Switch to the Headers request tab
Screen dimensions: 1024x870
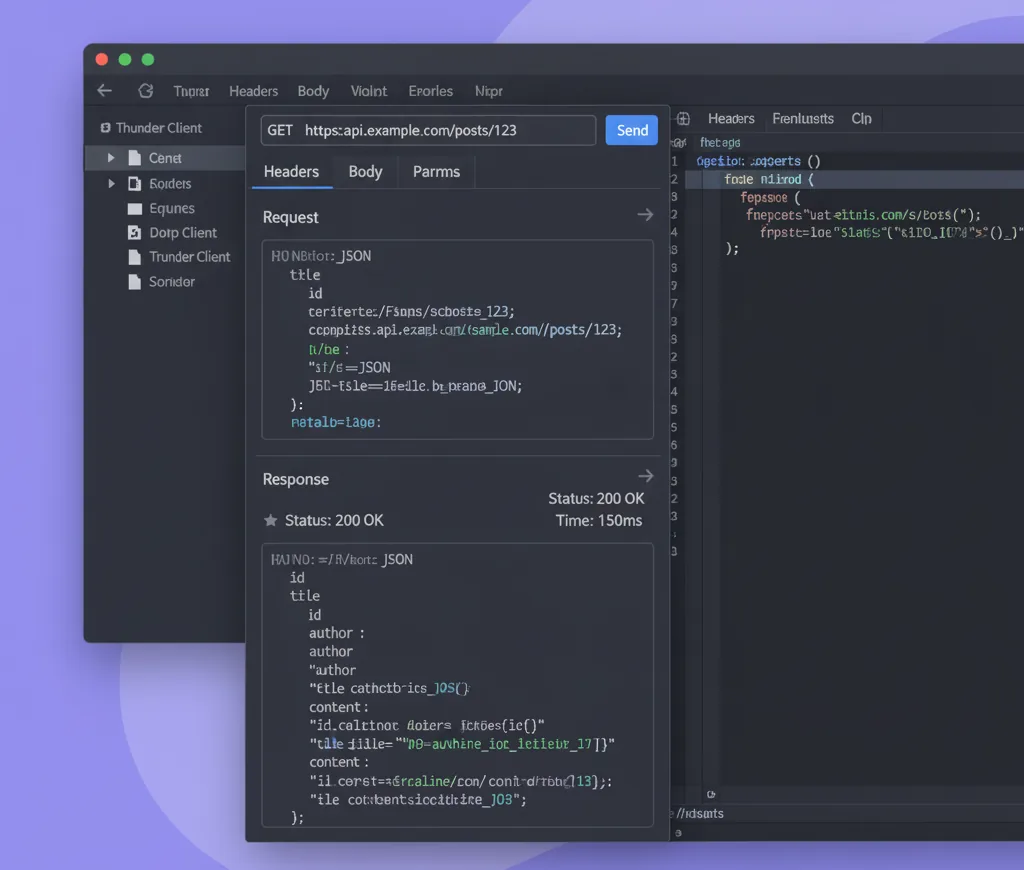291,172
